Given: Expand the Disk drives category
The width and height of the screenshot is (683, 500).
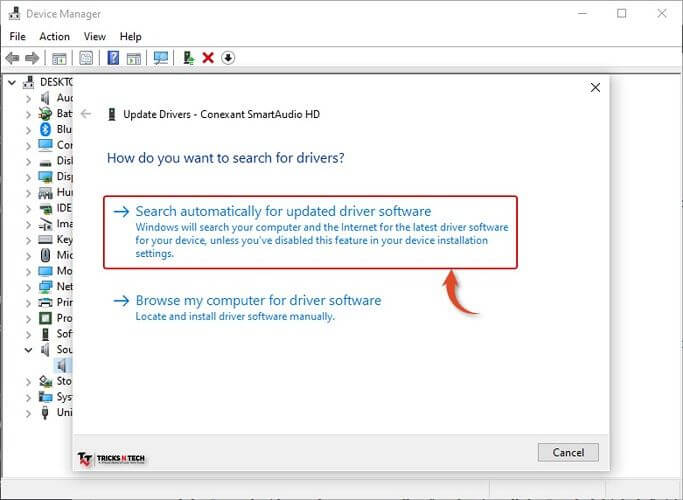Looking at the screenshot, I should [28, 161].
